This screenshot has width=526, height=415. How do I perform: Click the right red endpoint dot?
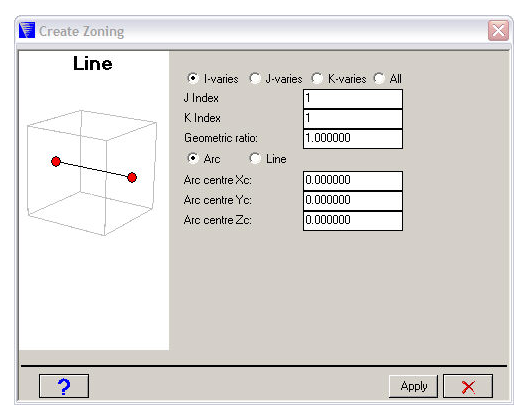pos(132,177)
